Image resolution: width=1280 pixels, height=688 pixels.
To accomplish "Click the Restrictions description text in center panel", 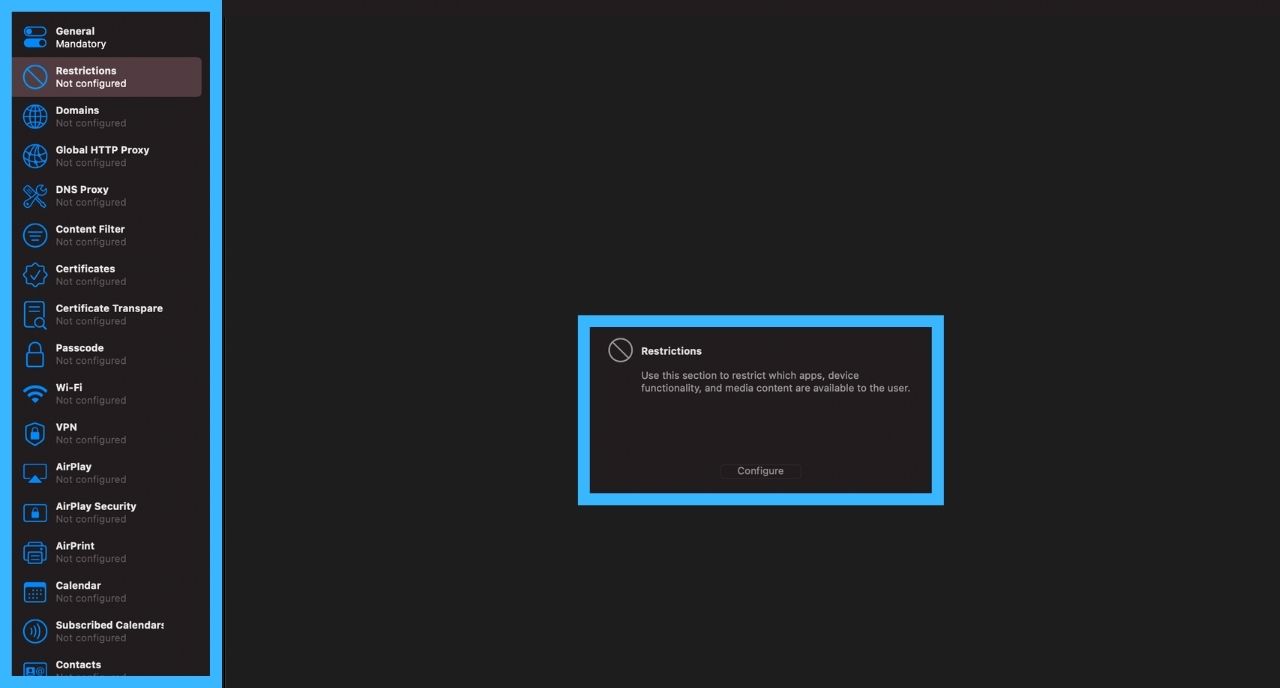I will (x=776, y=382).
